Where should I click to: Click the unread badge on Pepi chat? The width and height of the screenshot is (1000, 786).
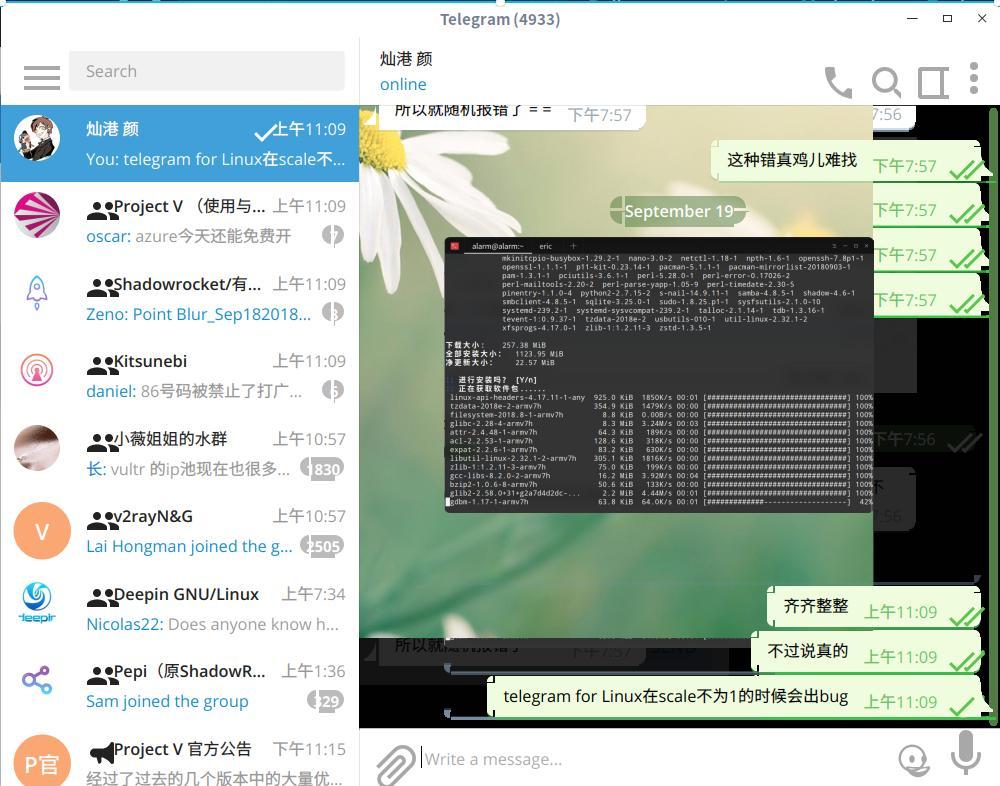pos(326,701)
